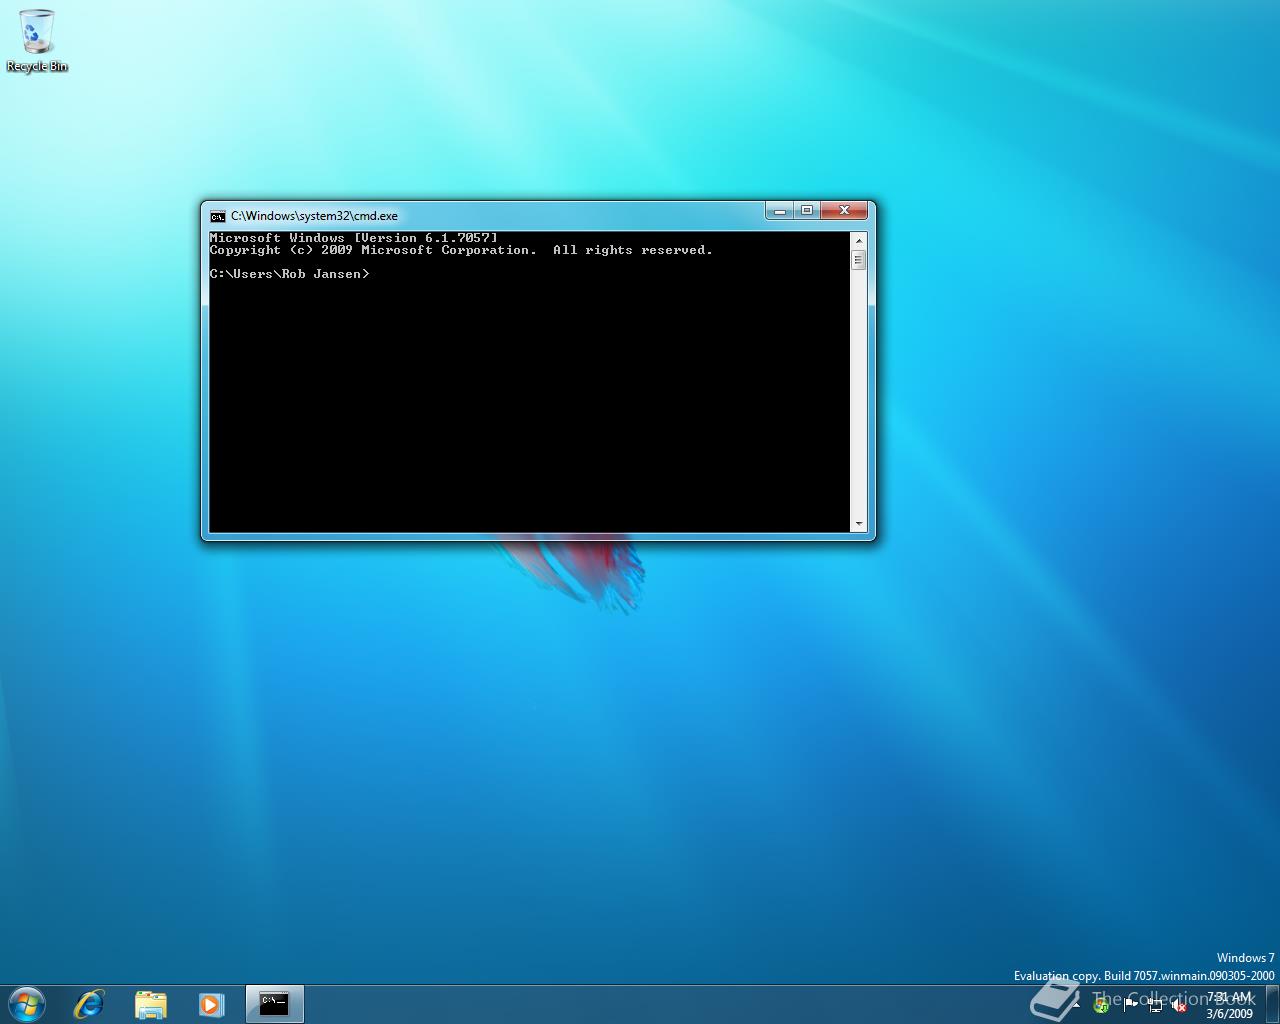Open Windows Explorer from taskbar
Viewport: 1280px width, 1024px height.
click(x=150, y=1004)
